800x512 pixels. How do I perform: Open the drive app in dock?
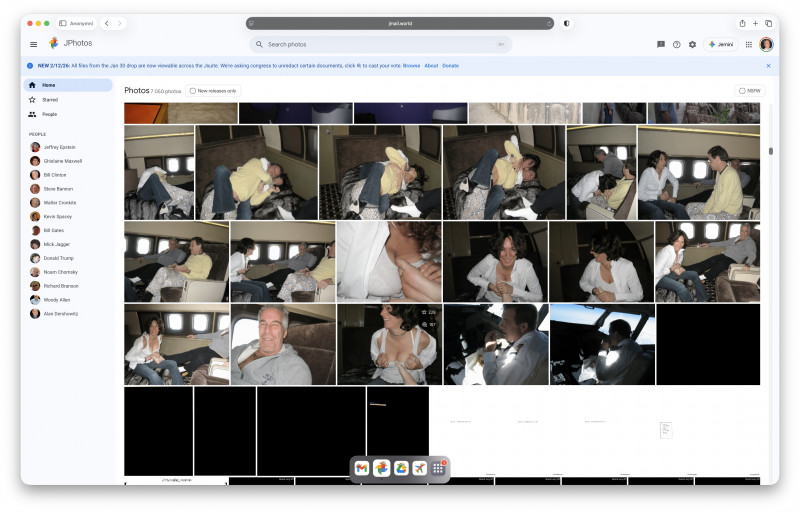pyautogui.click(x=400, y=468)
